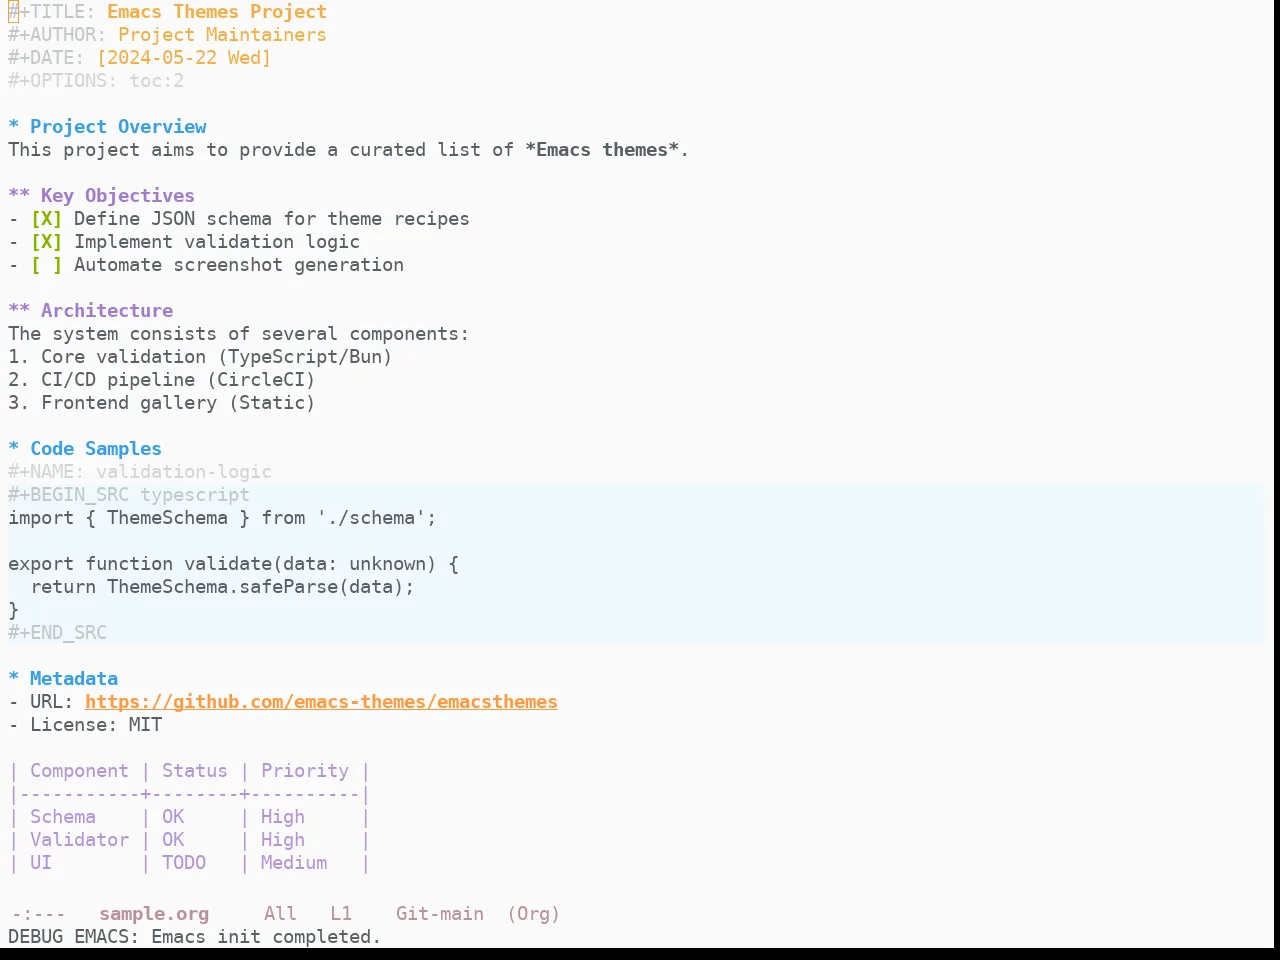Screen dimensions: 1280x960
Task: Click 'return ThemeSchema.safeParse(data);' line
Action: [222, 587]
